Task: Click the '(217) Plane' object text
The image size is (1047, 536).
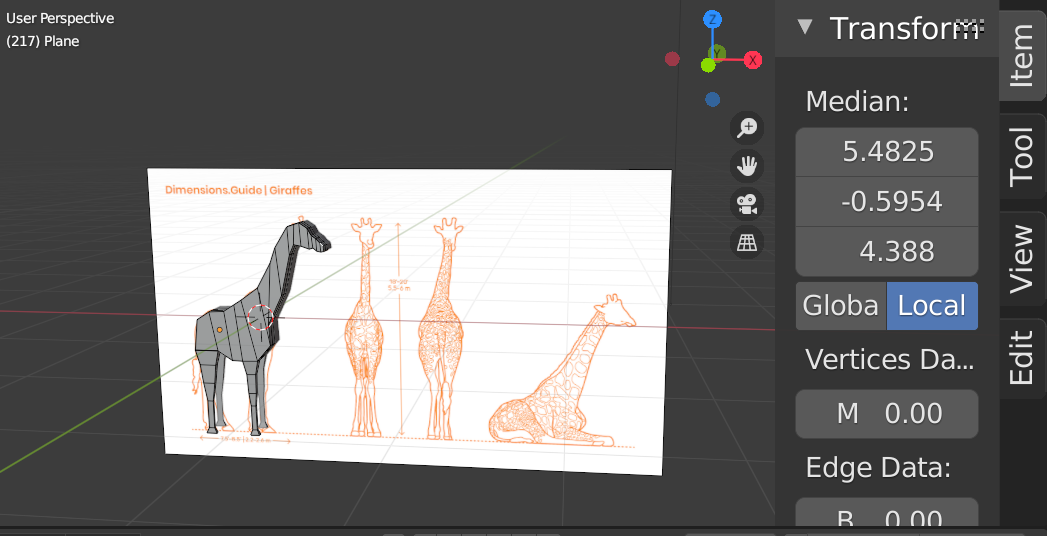Action: (x=43, y=41)
